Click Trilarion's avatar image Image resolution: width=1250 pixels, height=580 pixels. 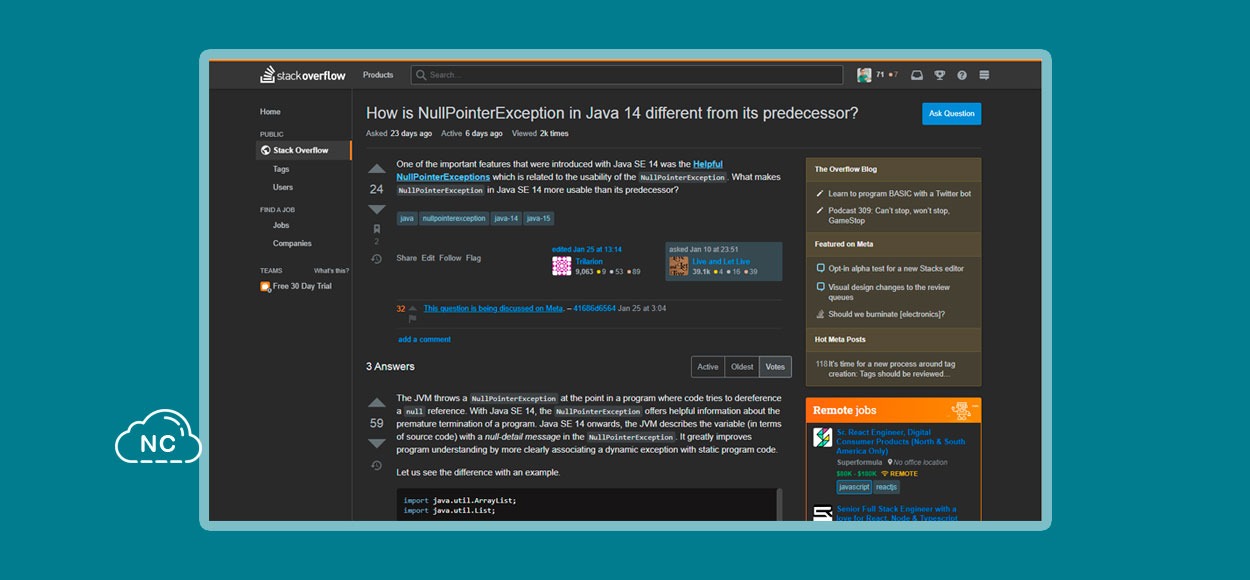(562, 266)
